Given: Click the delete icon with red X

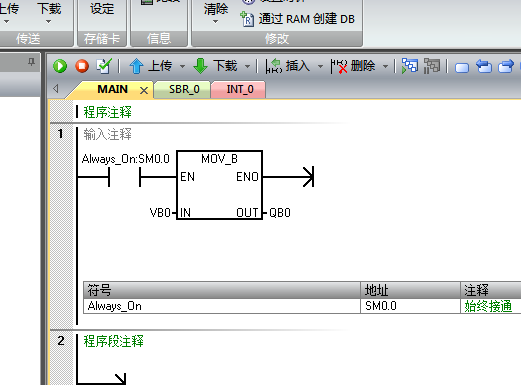Looking at the screenshot, I should pos(339,66).
